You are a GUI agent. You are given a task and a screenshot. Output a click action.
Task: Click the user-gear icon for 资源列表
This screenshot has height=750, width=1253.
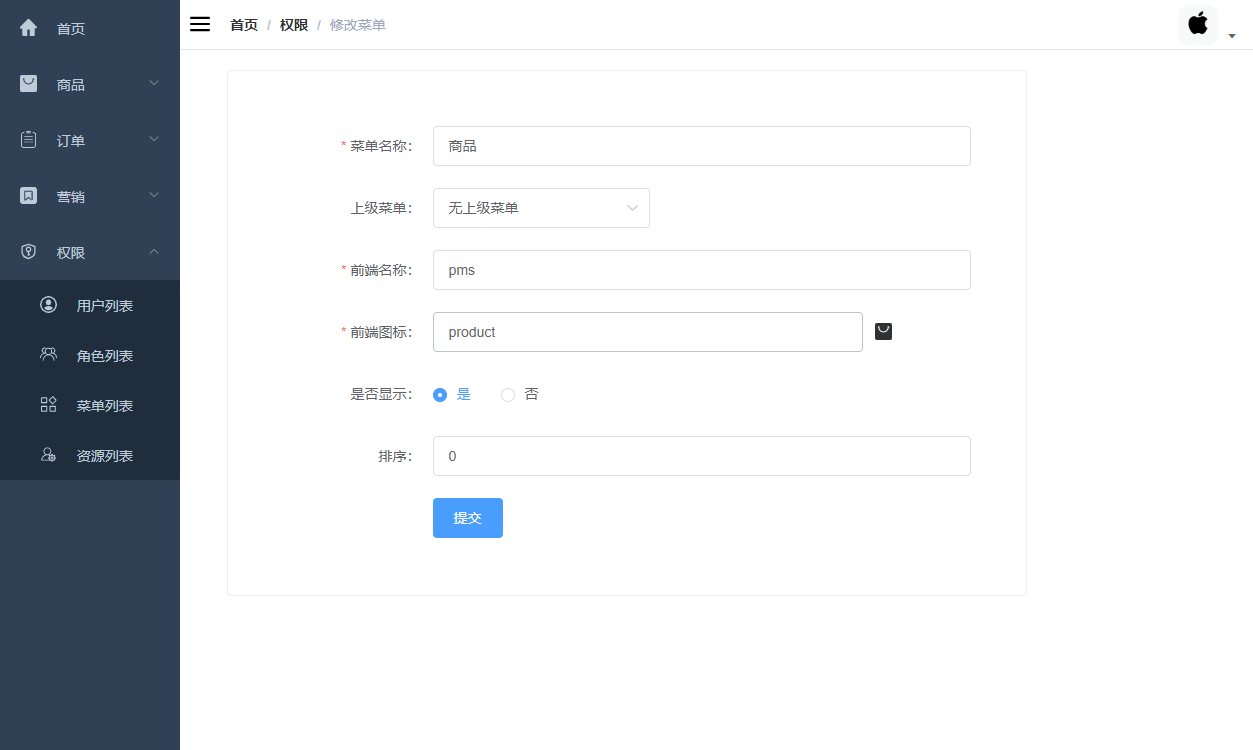48,454
